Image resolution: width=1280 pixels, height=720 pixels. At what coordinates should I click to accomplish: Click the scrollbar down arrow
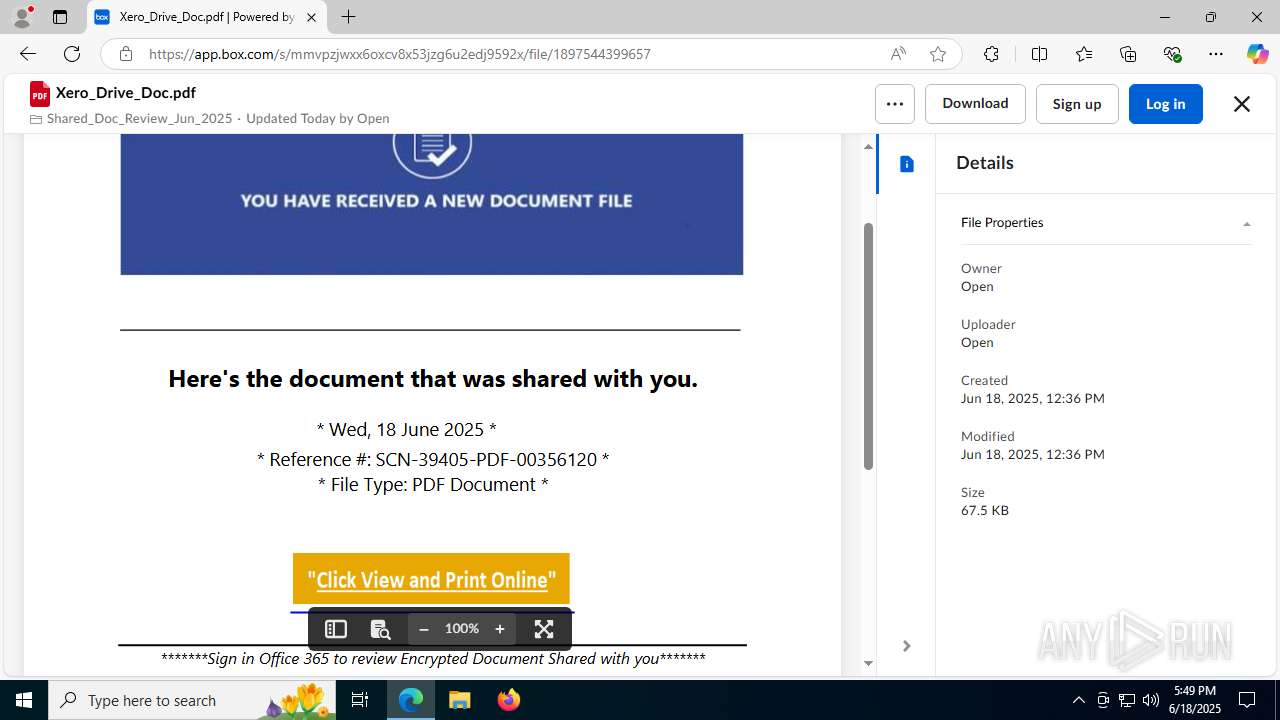tap(868, 663)
